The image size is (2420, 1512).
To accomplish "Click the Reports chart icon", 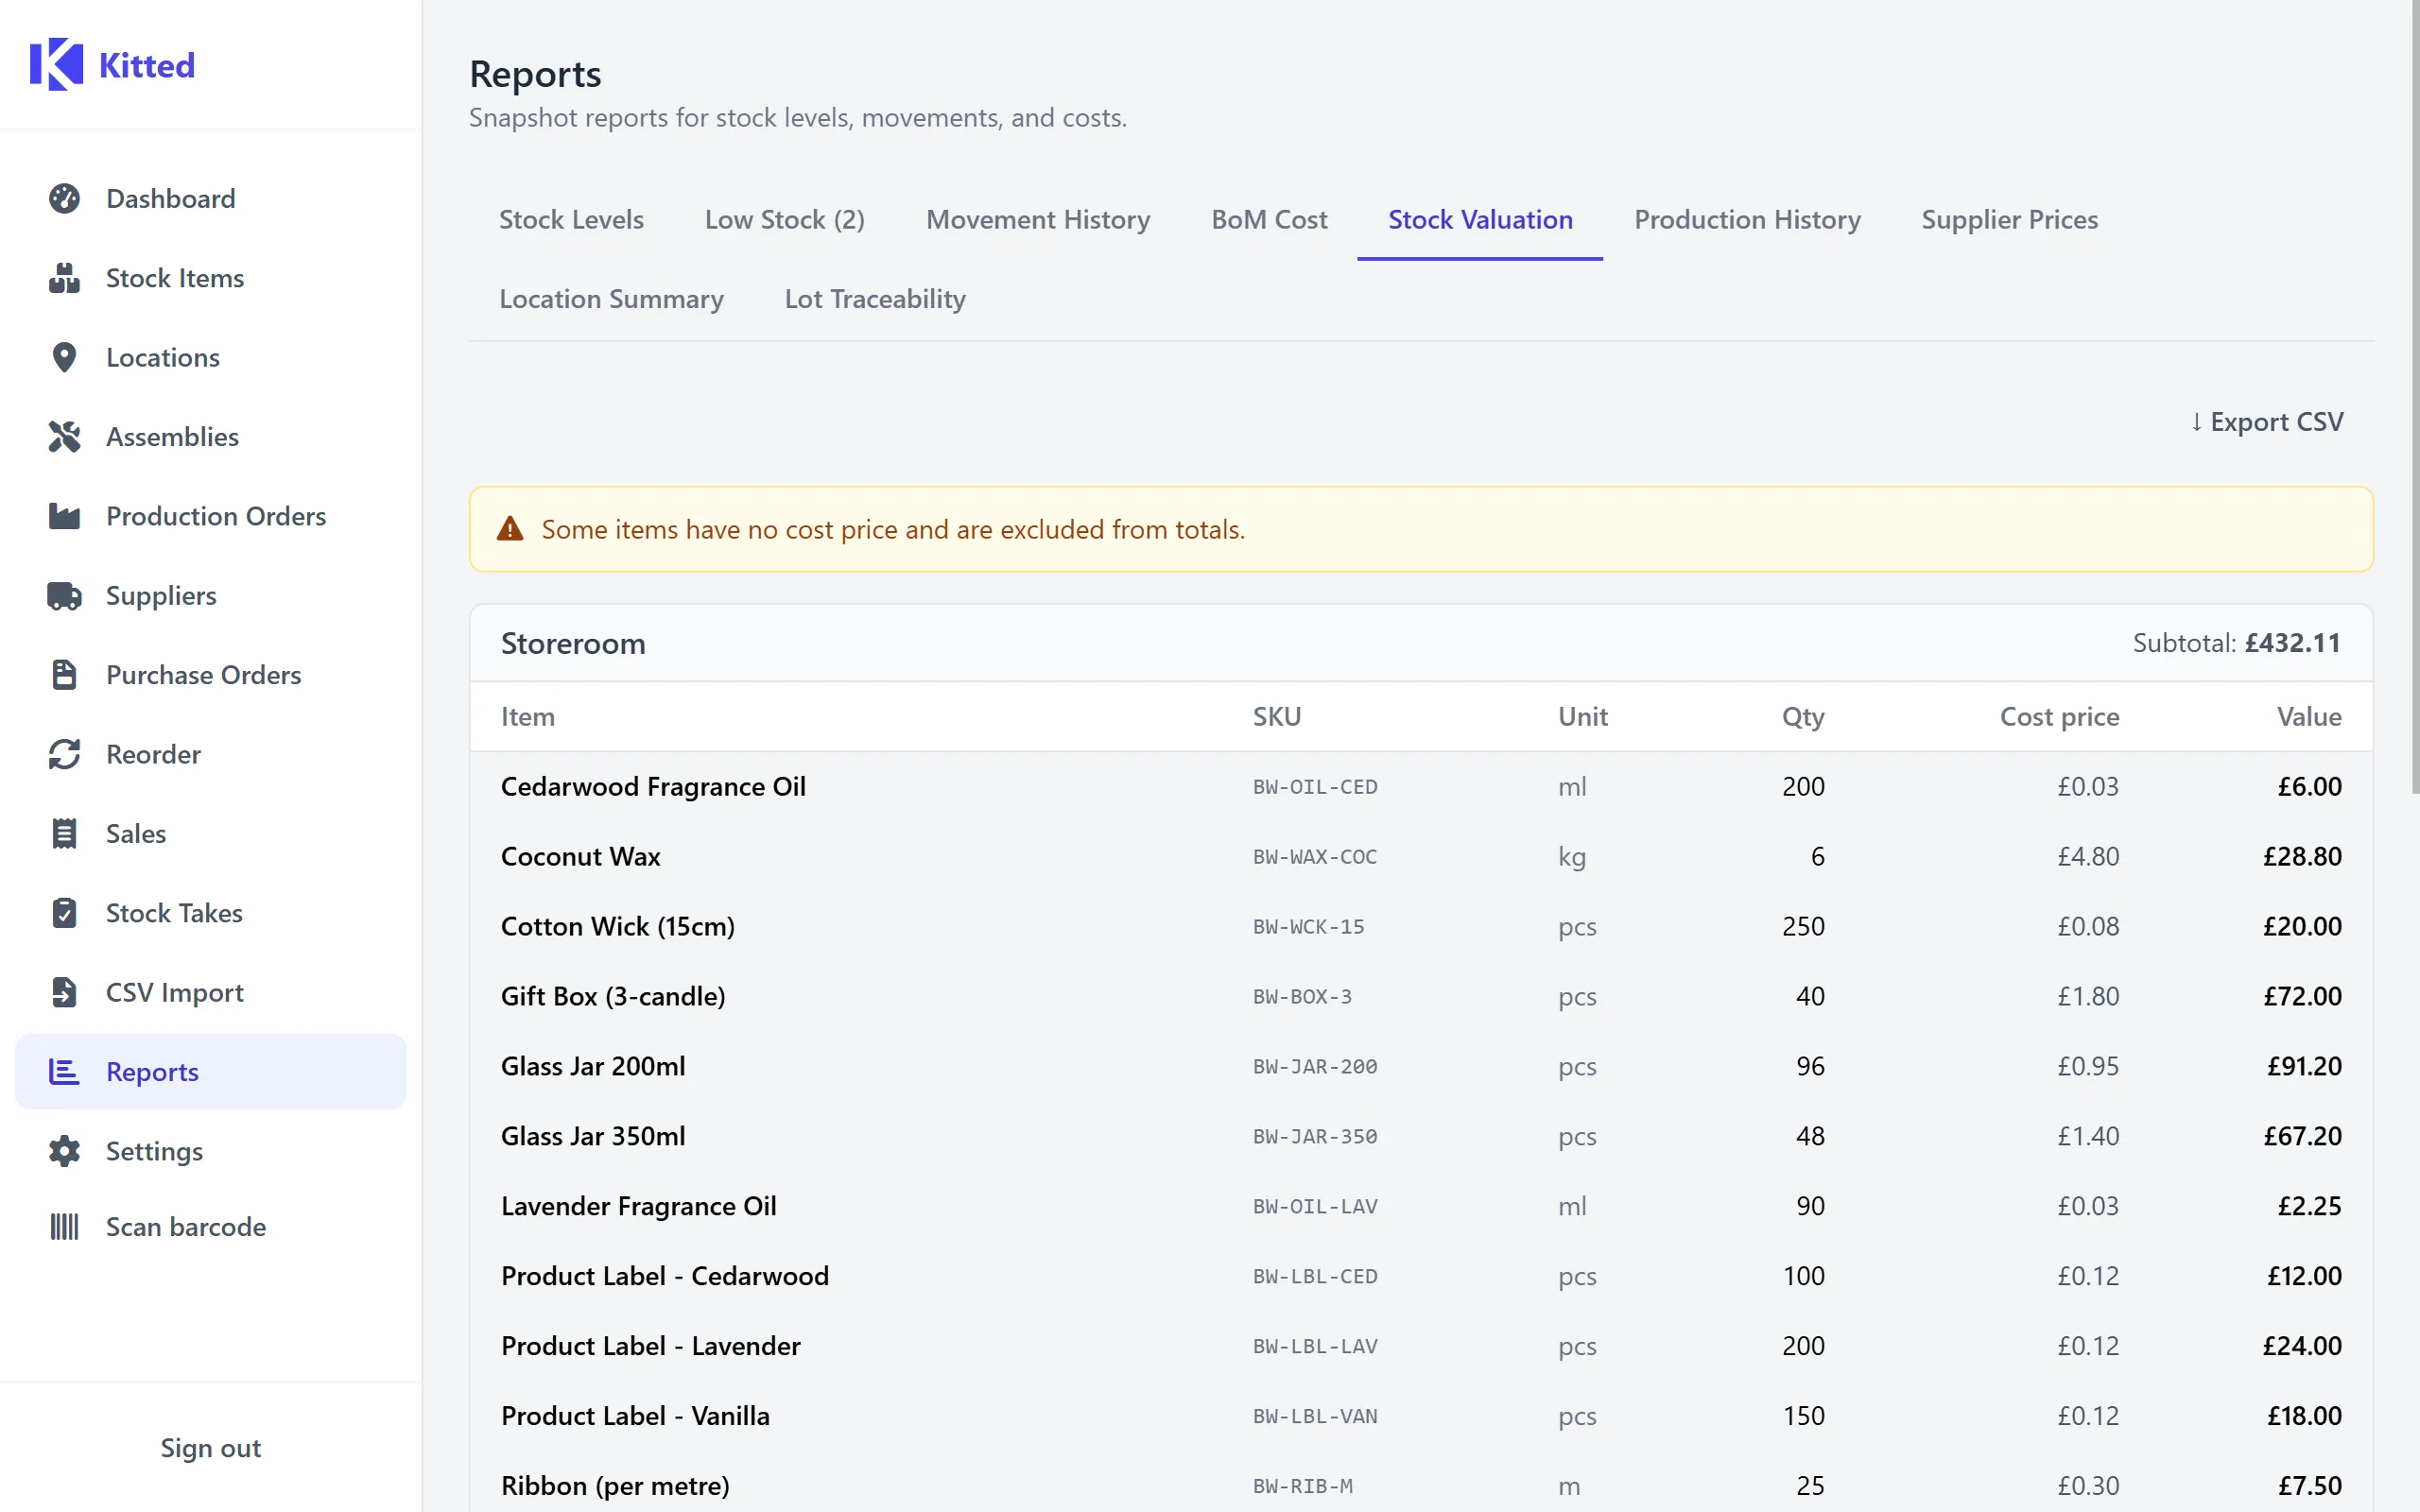I will (64, 1072).
